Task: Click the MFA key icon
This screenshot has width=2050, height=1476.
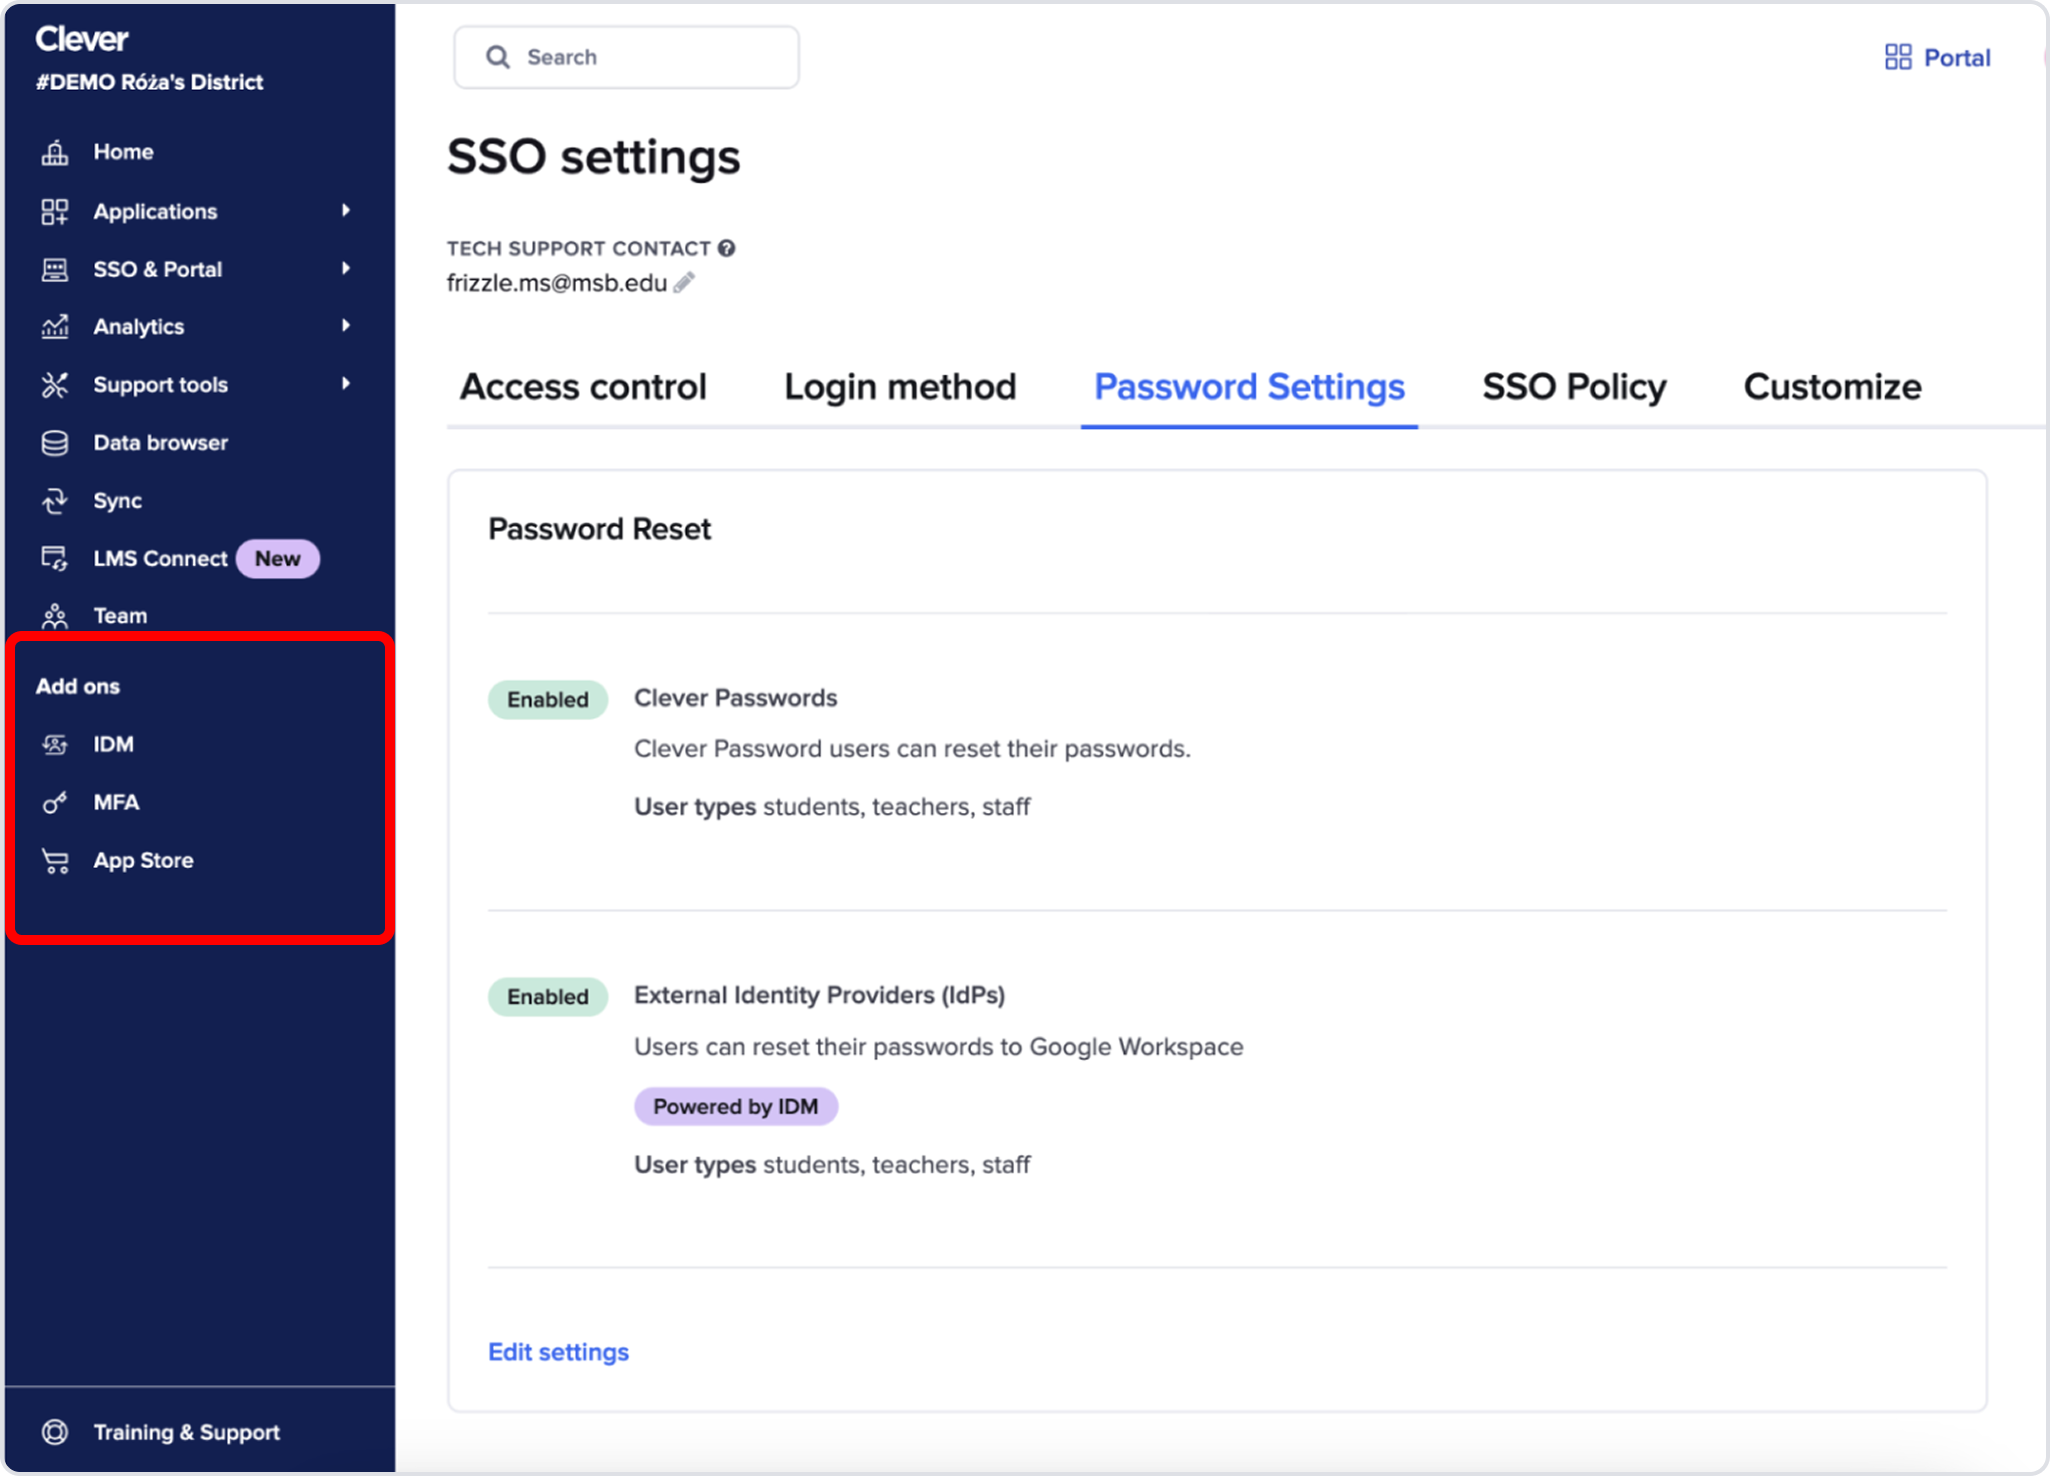Action: [x=55, y=803]
